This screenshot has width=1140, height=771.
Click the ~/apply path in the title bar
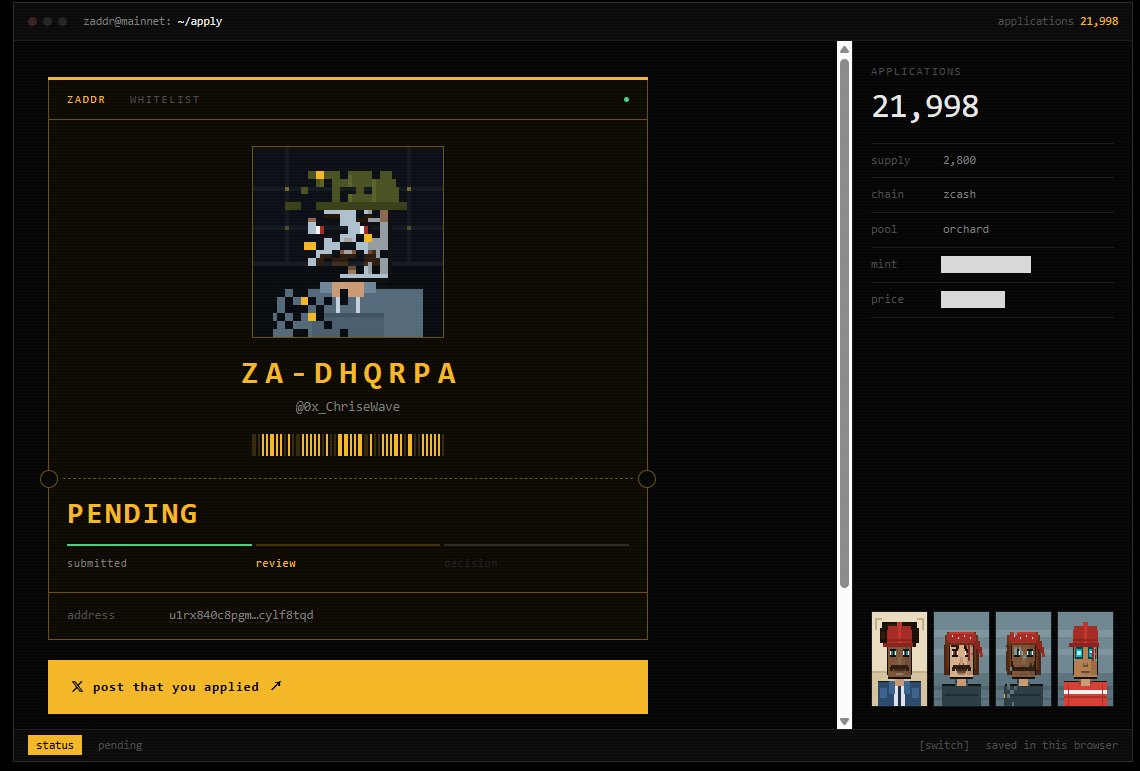click(x=199, y=21)
